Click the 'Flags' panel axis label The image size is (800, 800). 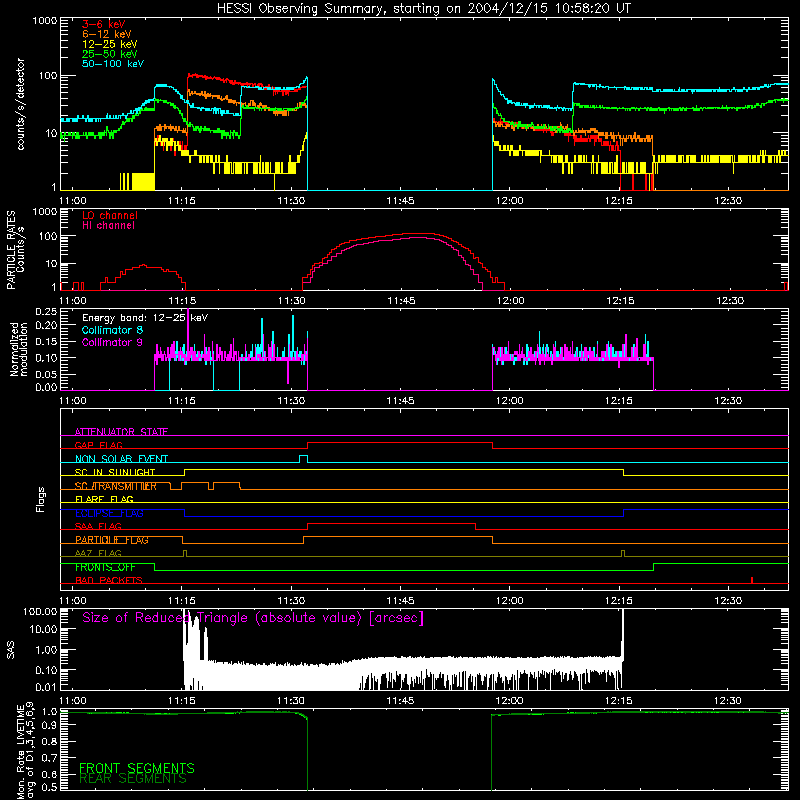tap(40, 499)
